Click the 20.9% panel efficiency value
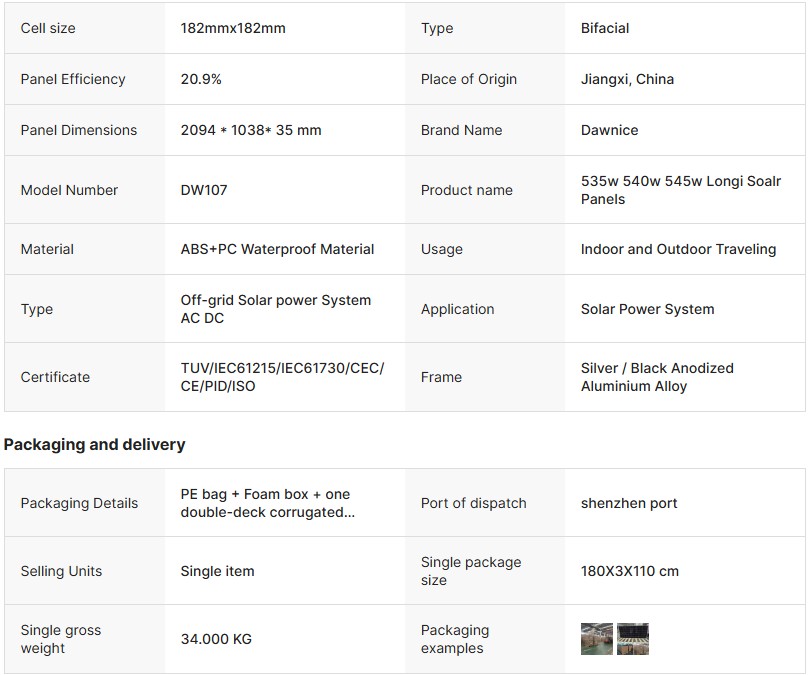 pos(201,79)
